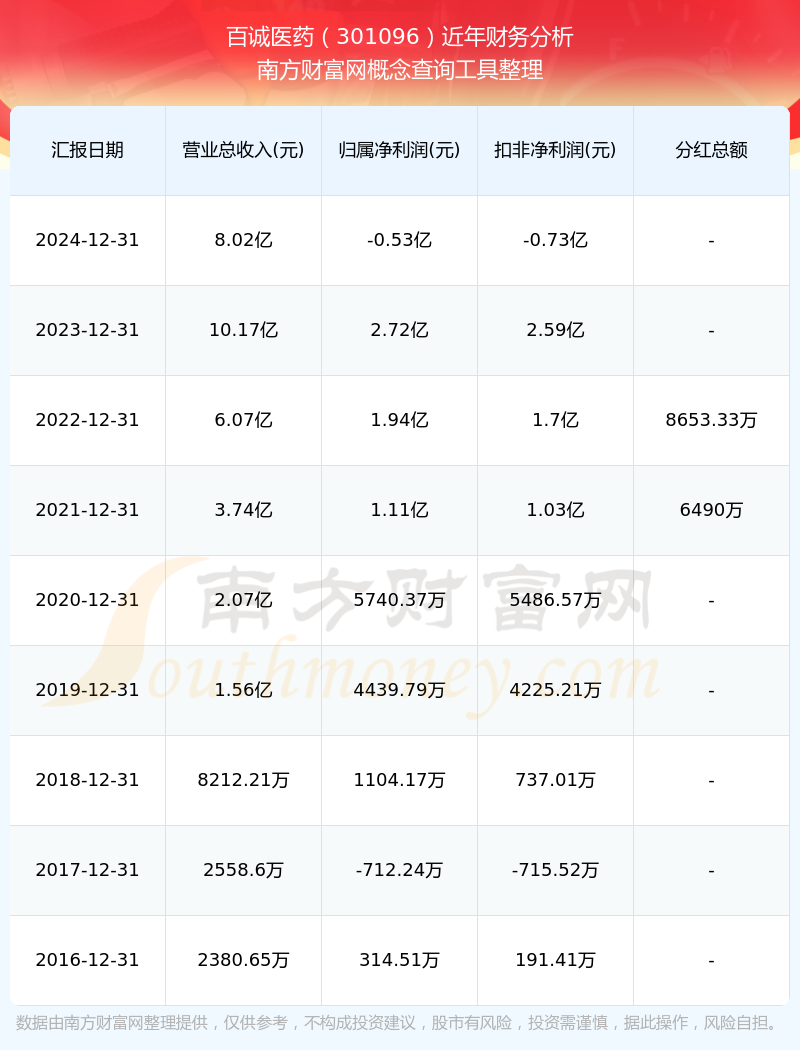Select the 1.11亿 net profit cell

click(x=400, y=510)
